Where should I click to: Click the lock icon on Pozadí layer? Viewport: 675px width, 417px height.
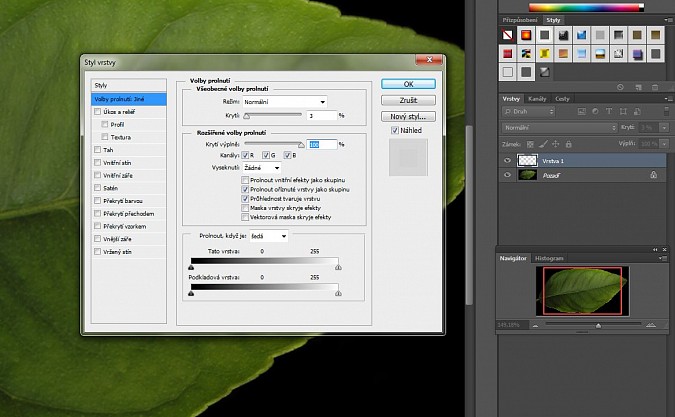[x=653, y=175]
